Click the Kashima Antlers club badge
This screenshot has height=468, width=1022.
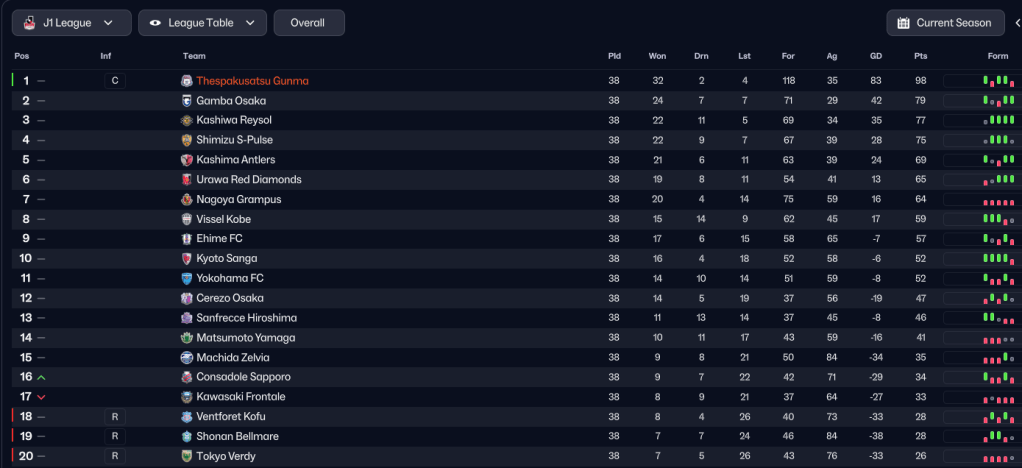[x=187, y=160]
